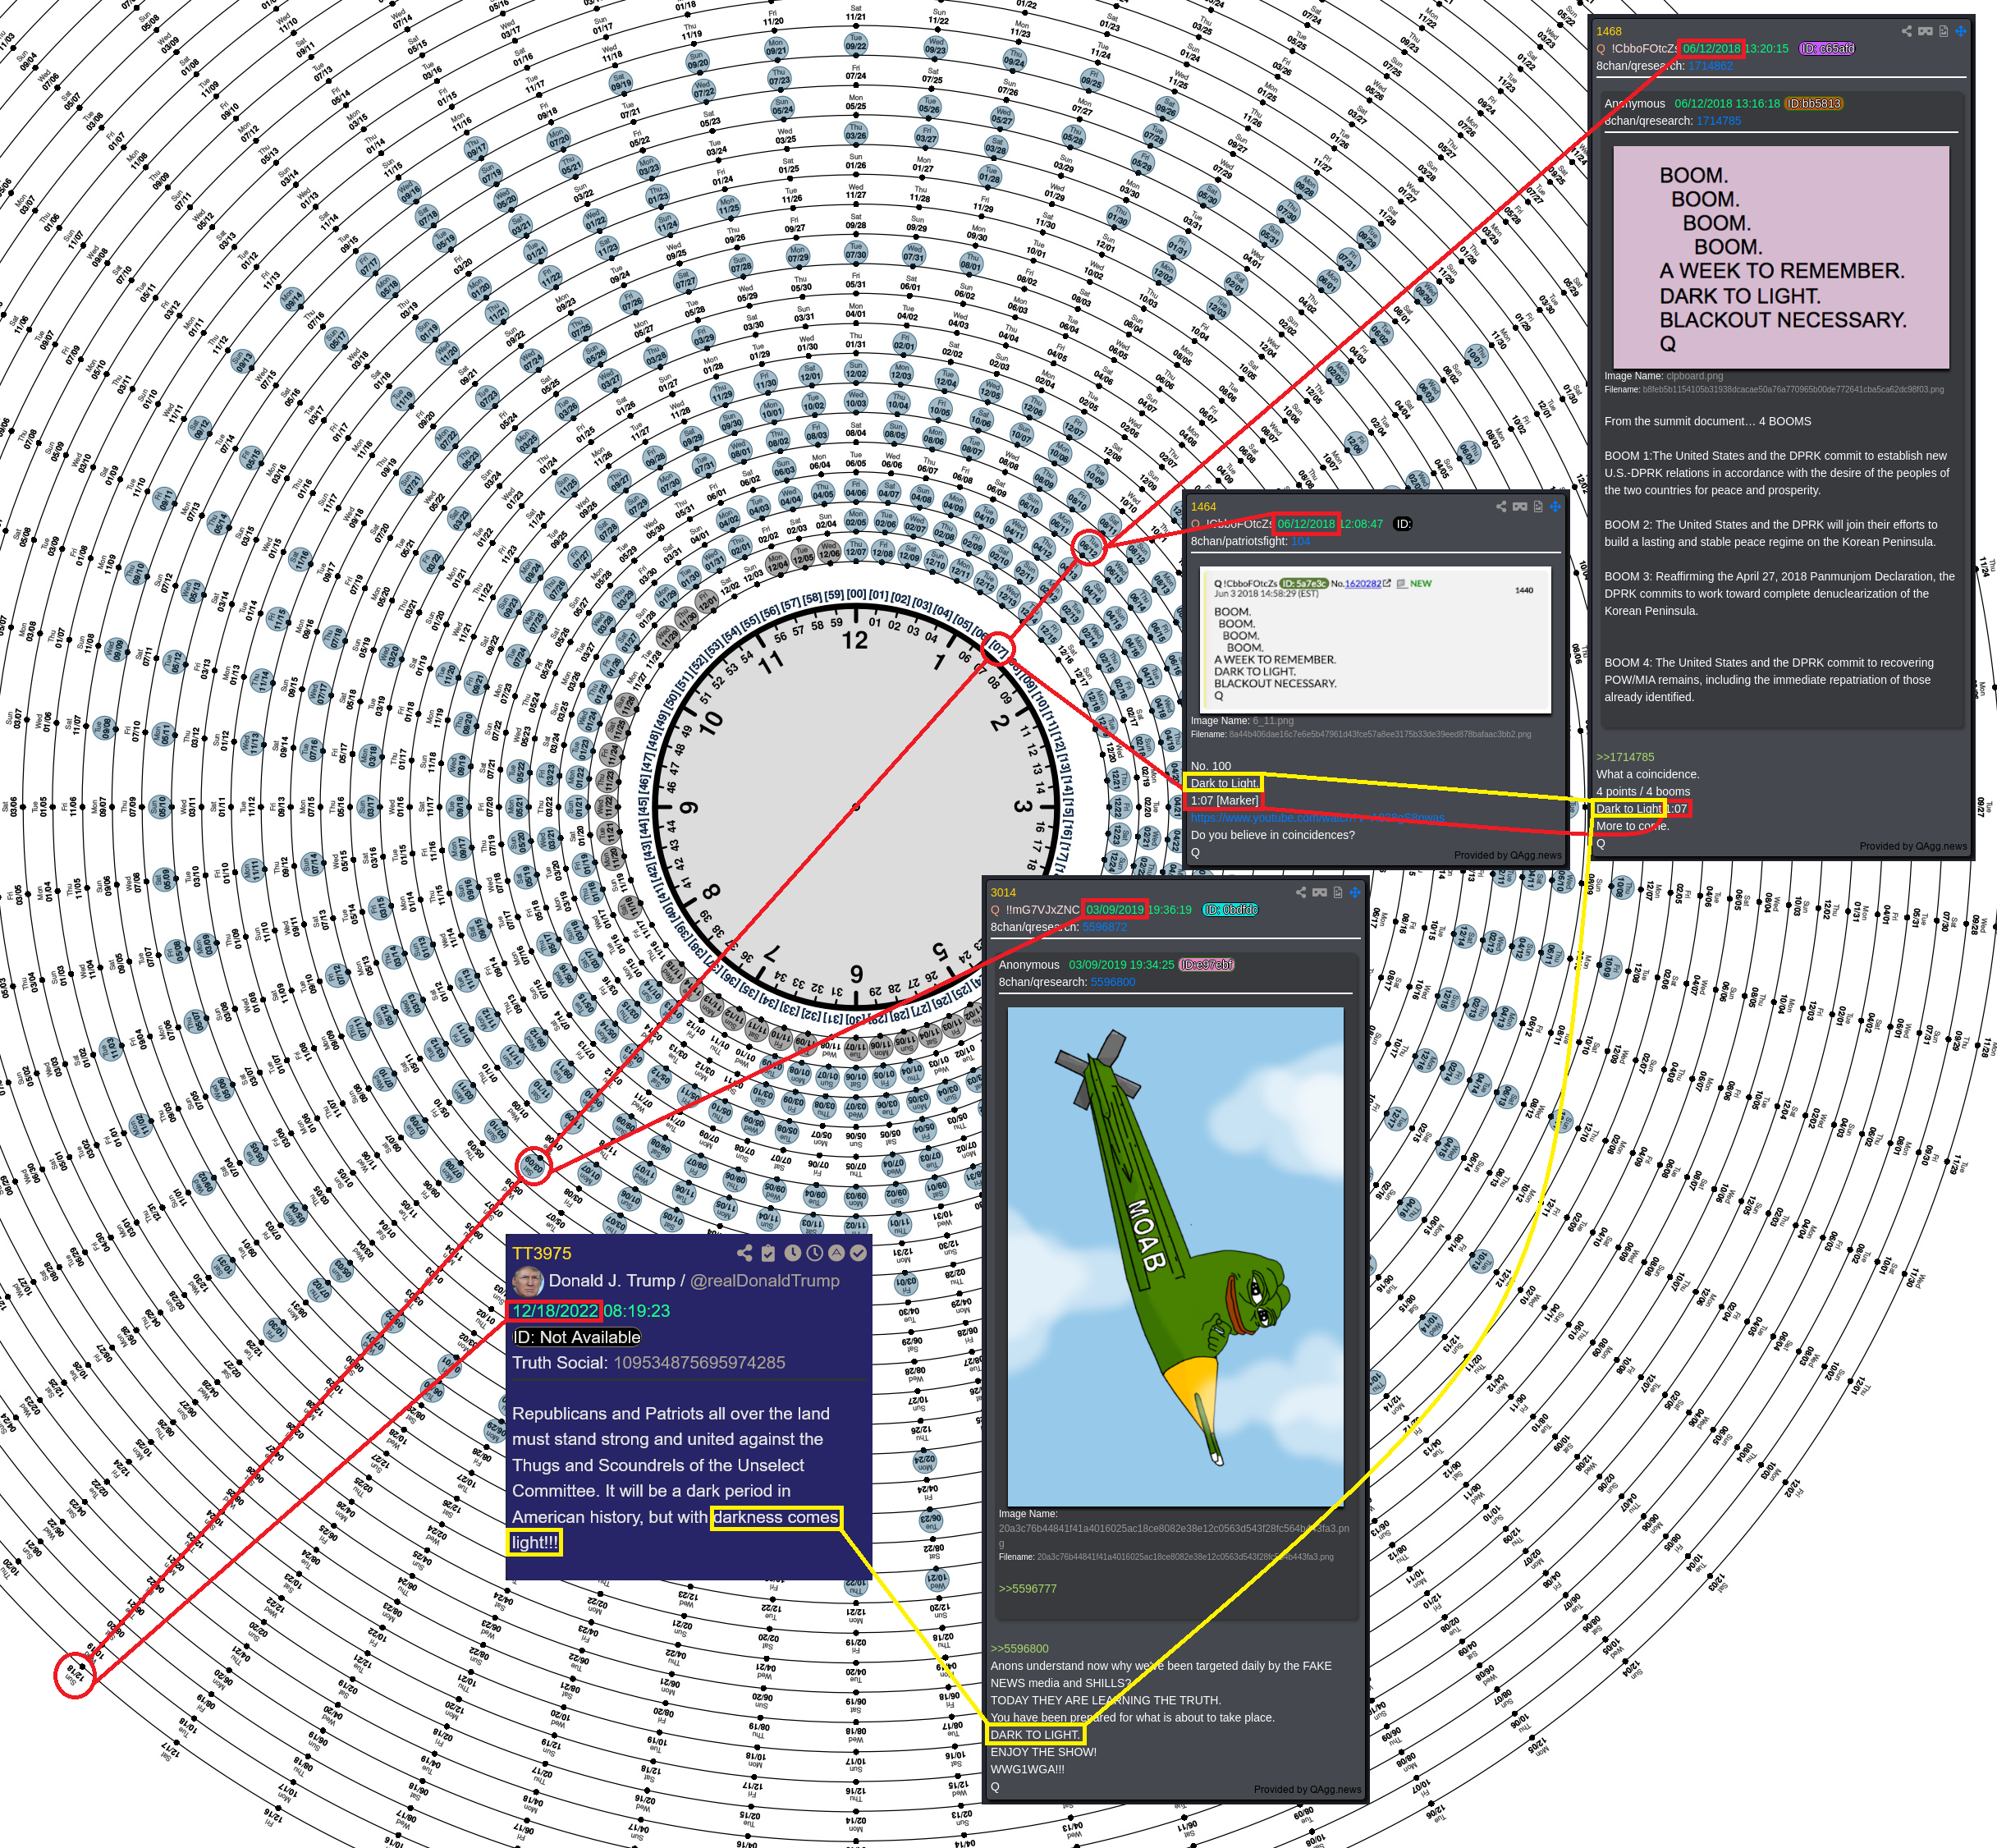1997x1848 pixels.
Task: Open qresearch link 5596872 in post 3014
Action: [x=1104, y=927]
